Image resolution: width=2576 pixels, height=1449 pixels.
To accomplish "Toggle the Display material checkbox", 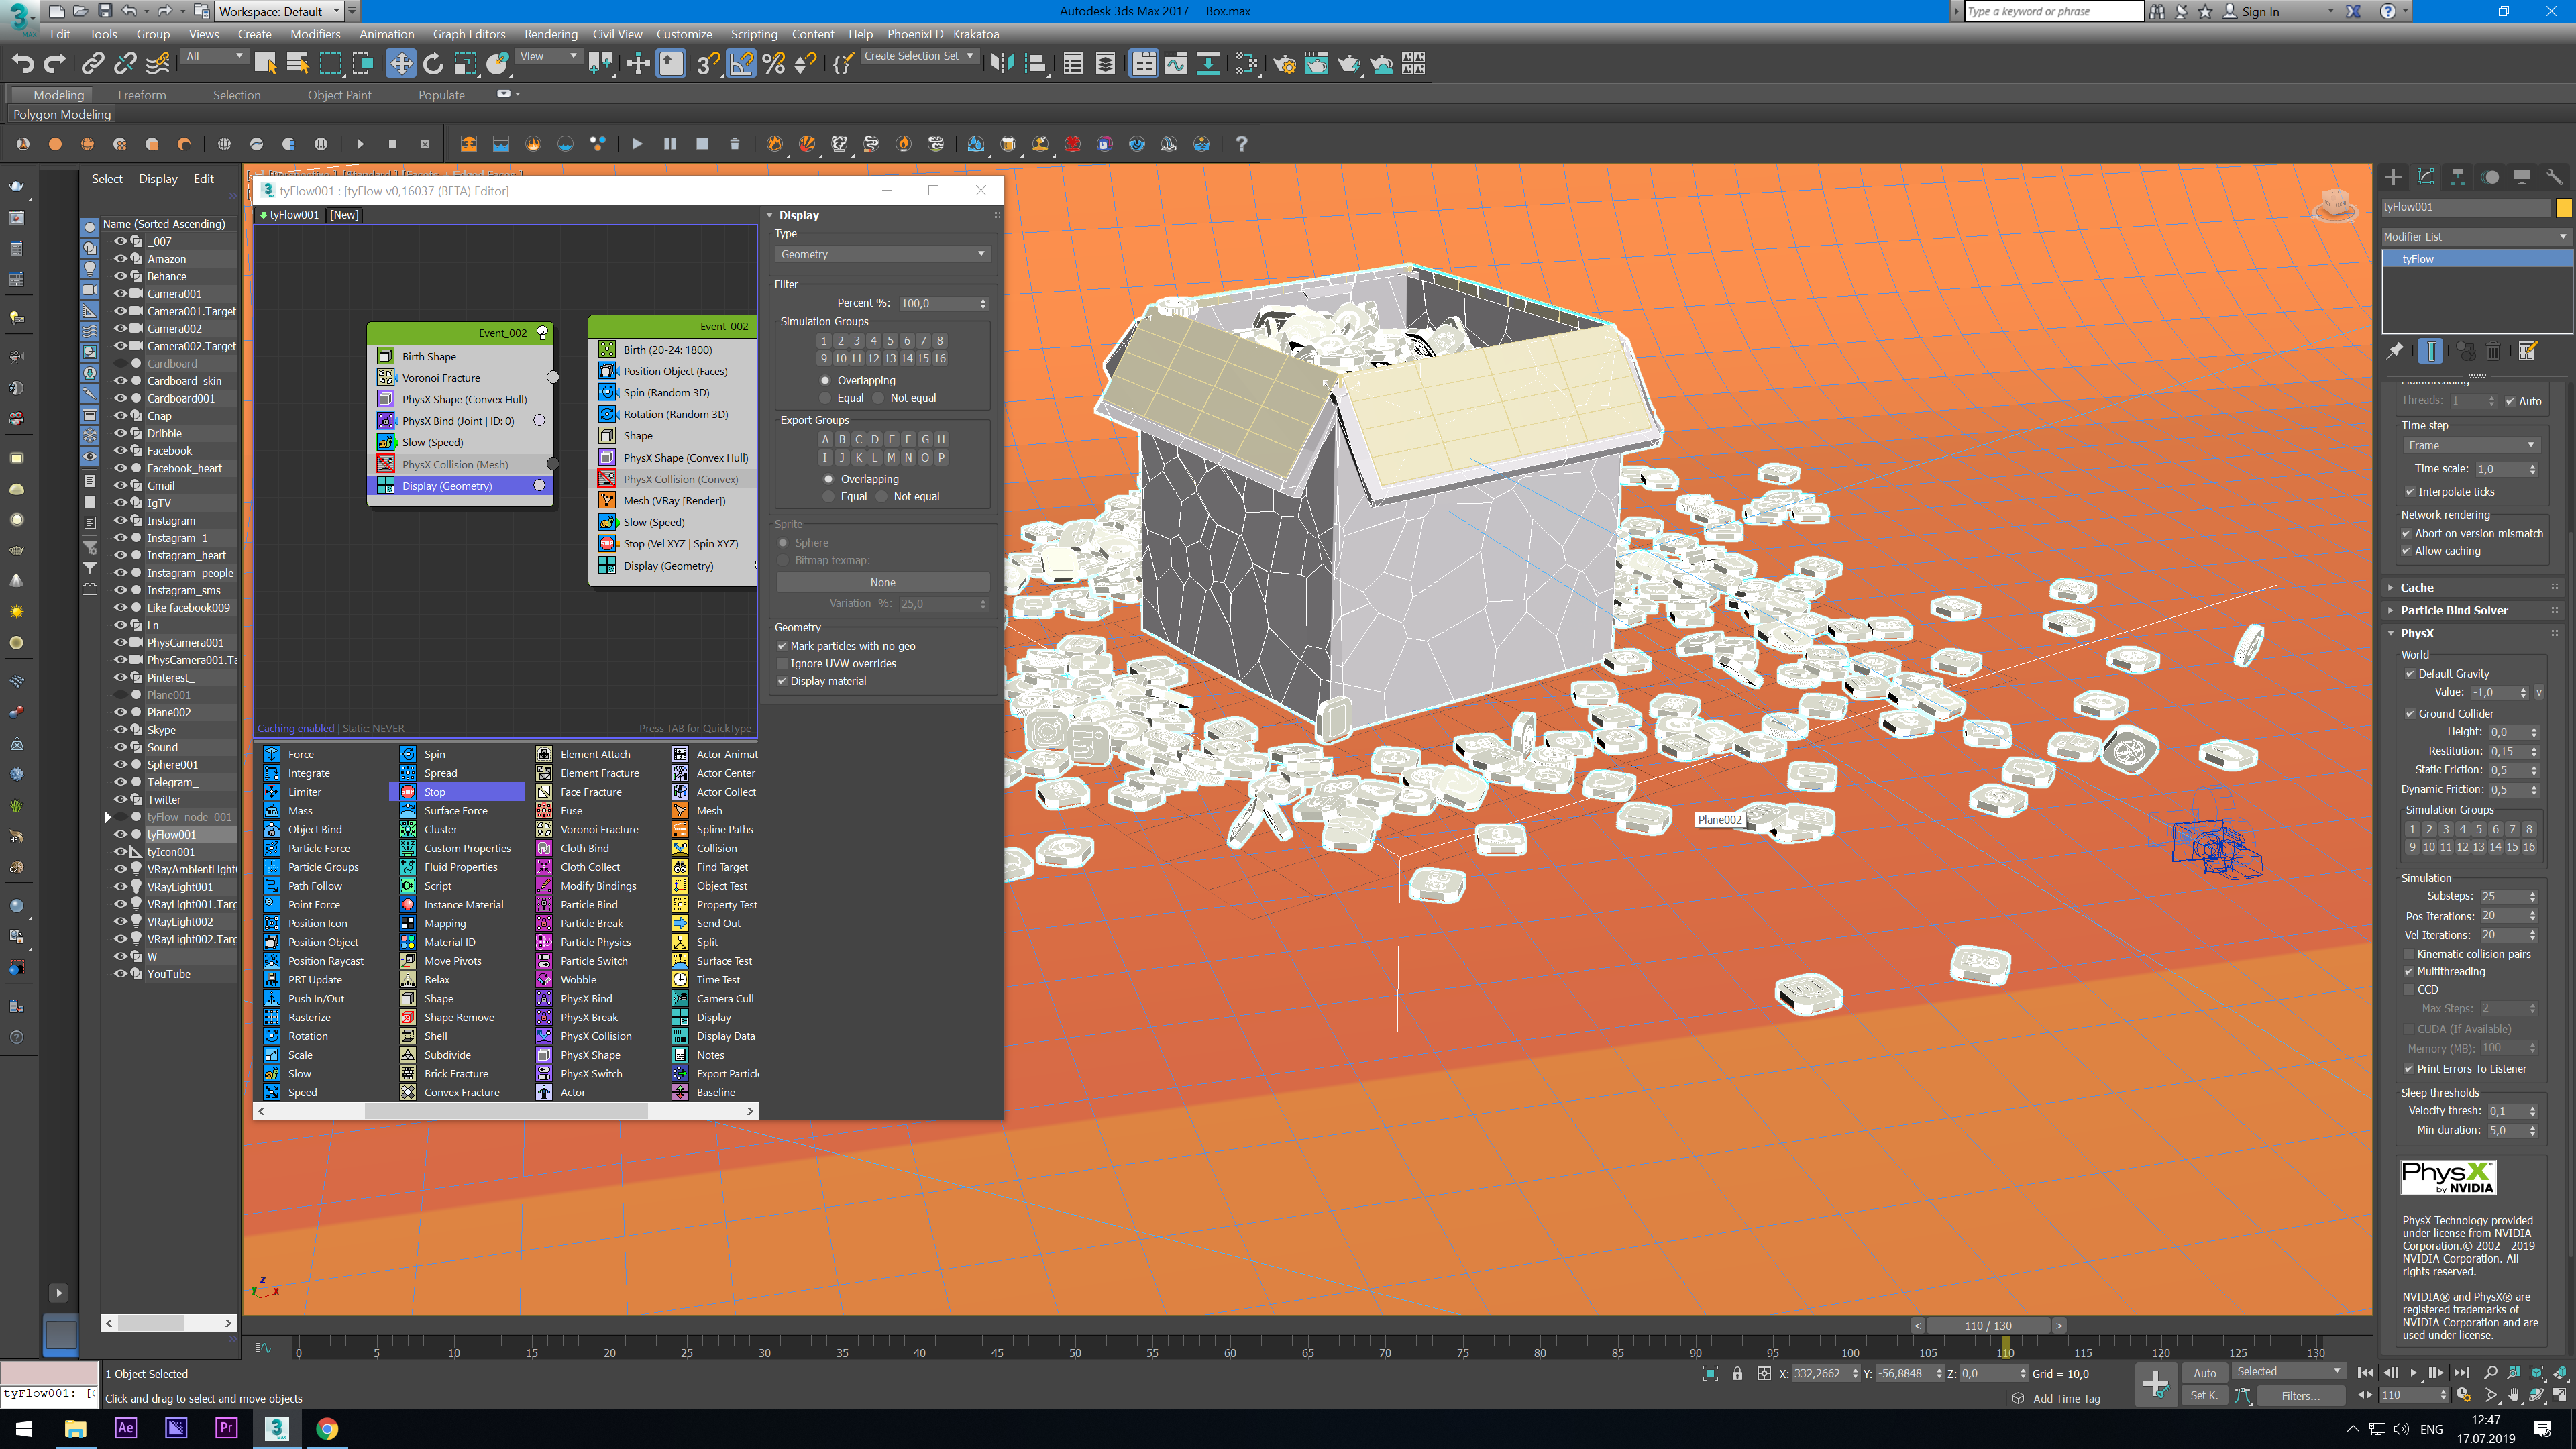I will (782, 681).
